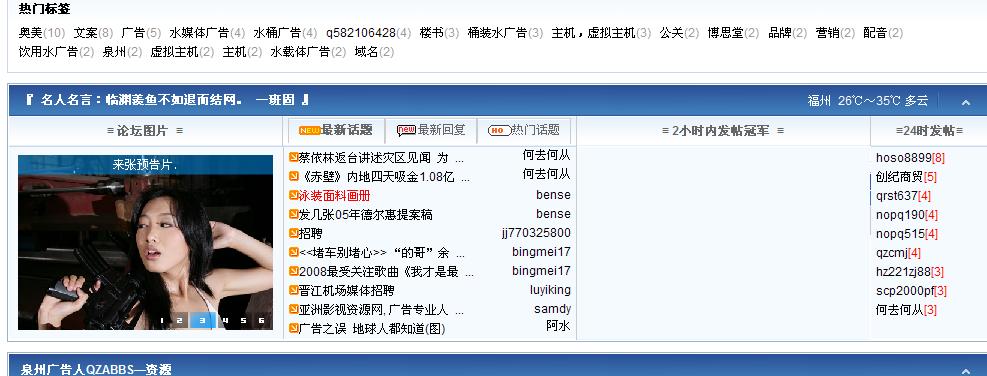
Task: Click the 福州 weather forecast text
Action: (x=868, y=101)
